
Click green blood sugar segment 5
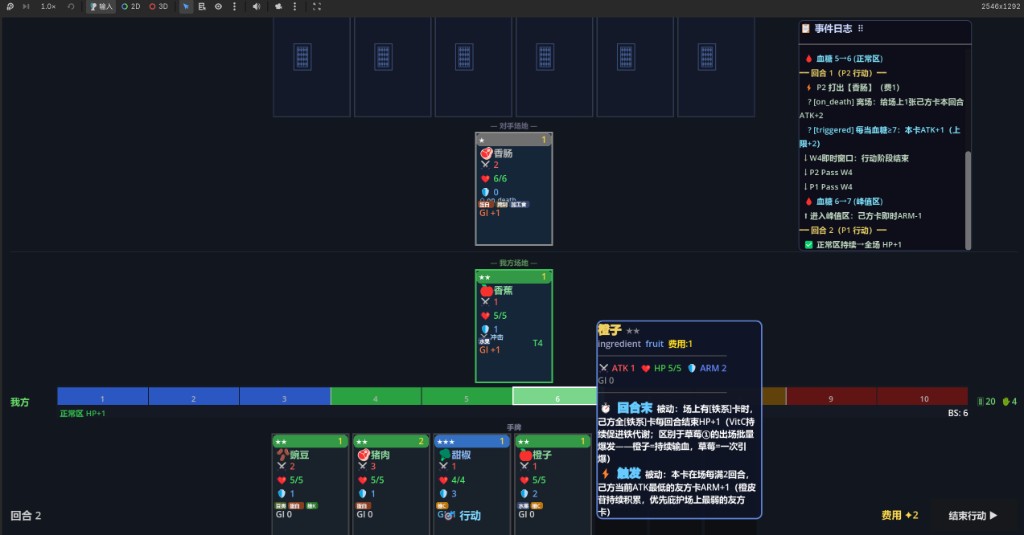pyautogui.click(x=467, y=397)
